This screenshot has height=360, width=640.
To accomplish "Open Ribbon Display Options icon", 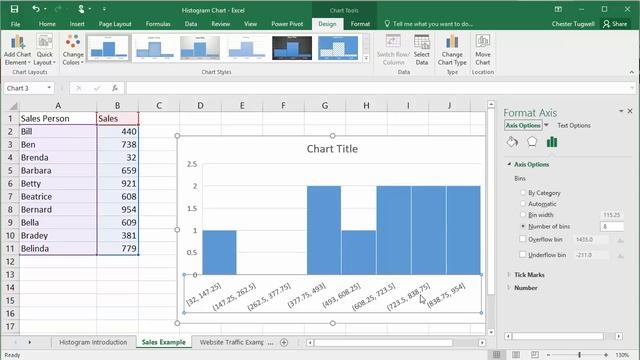I will [558, 9].
